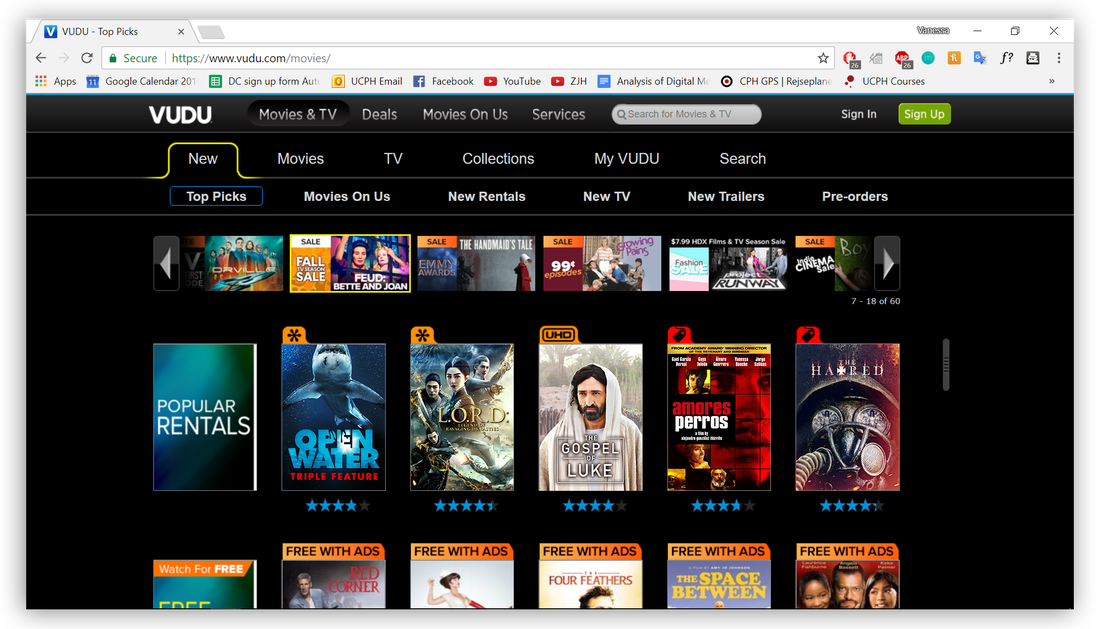Open the 99¢ episodes Growing Pains banner
The width and height of the screenshot is (1100, 629).
click(602, 264)
